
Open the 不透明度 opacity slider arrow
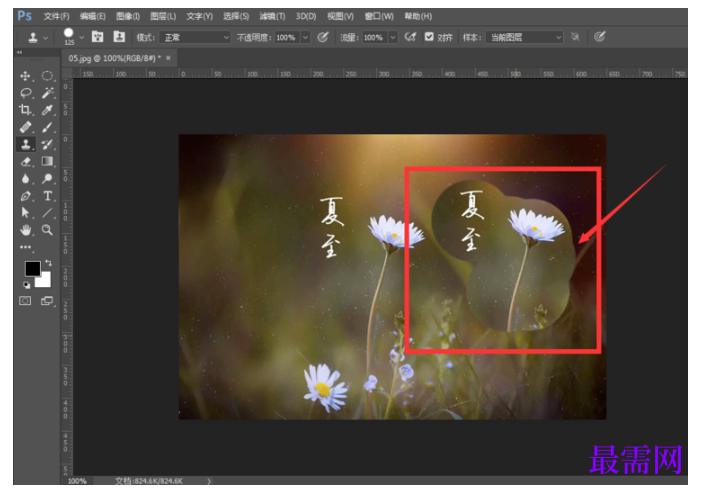point(305,38)
